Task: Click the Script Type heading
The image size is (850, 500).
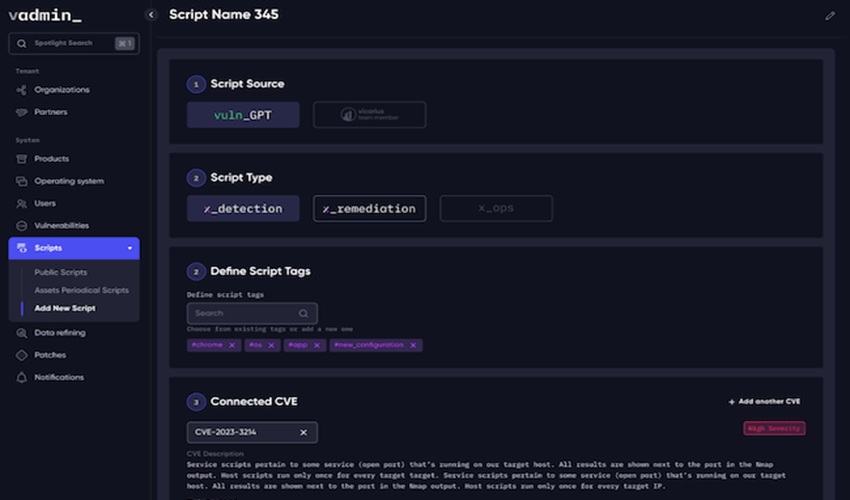Action: (241, 178)
